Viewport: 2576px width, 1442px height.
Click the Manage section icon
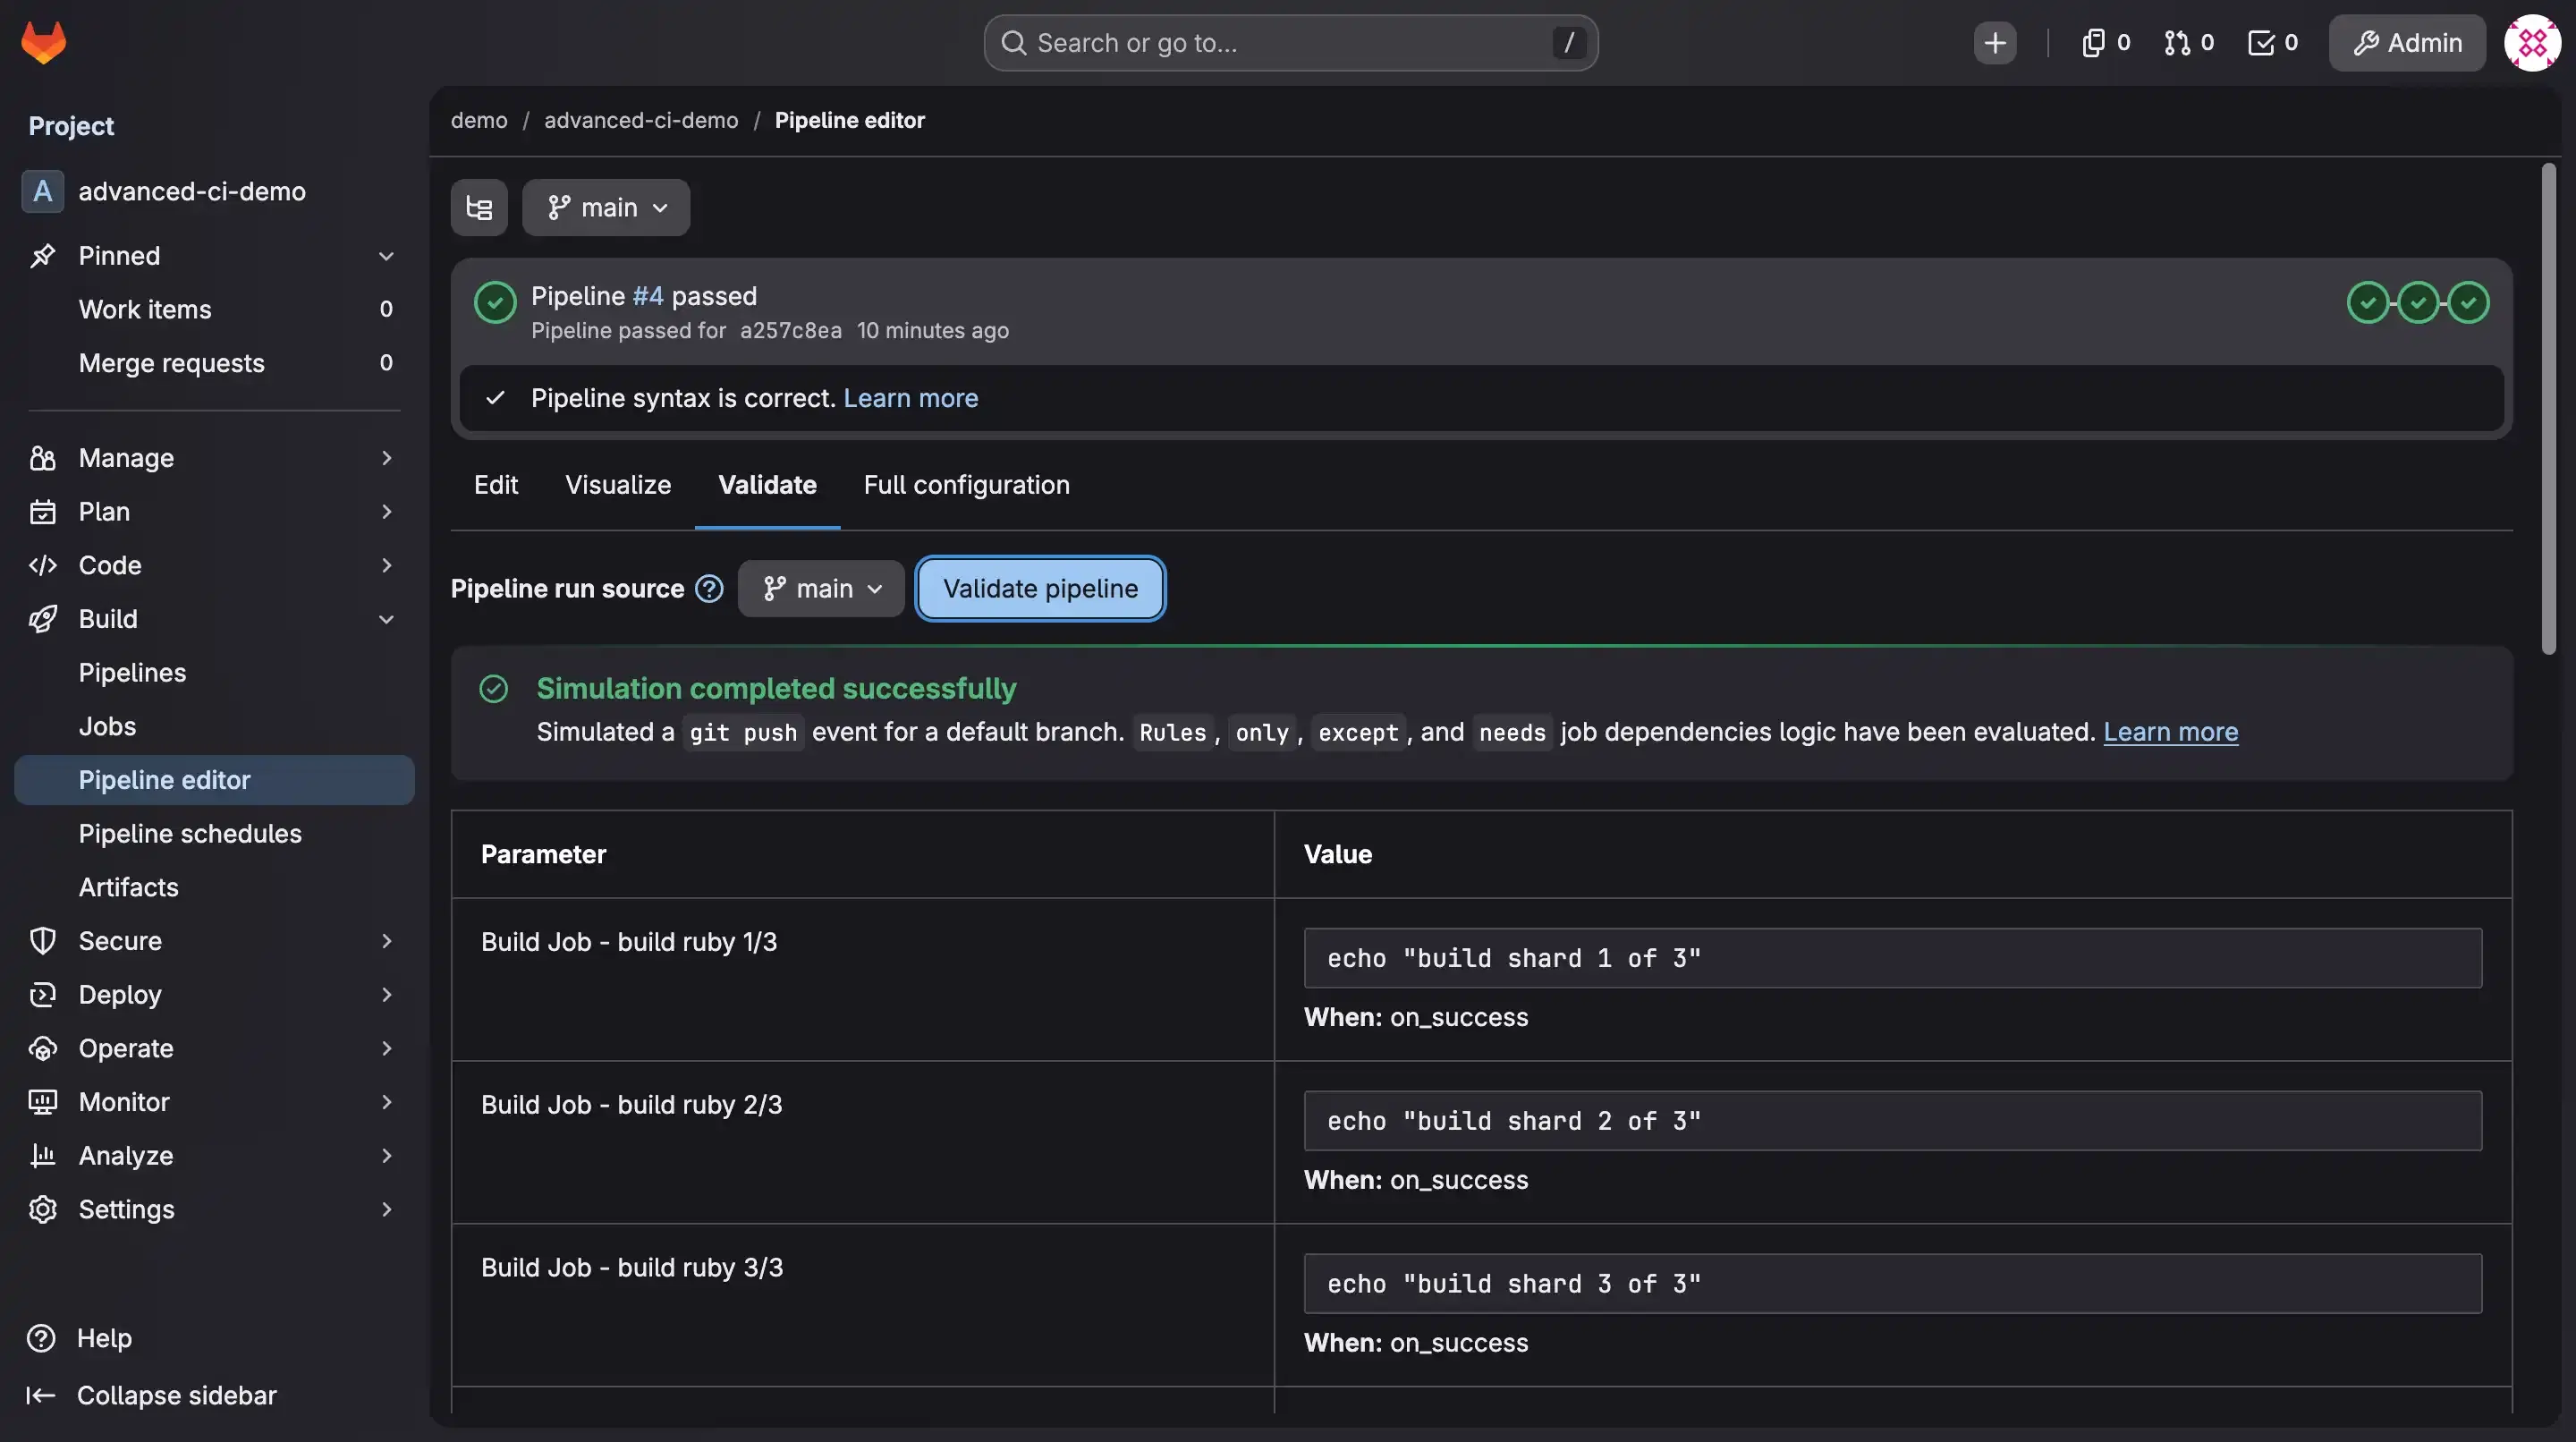point(42,458)
